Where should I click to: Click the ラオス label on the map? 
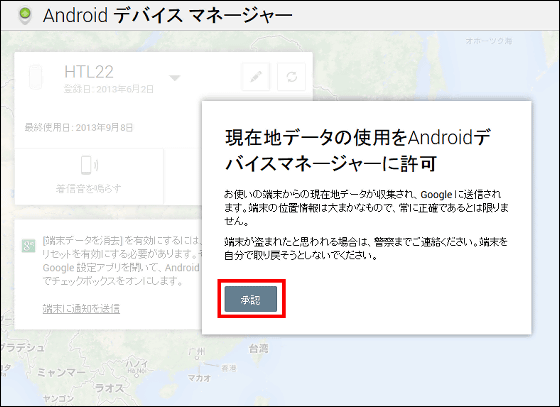pos(109,388)
